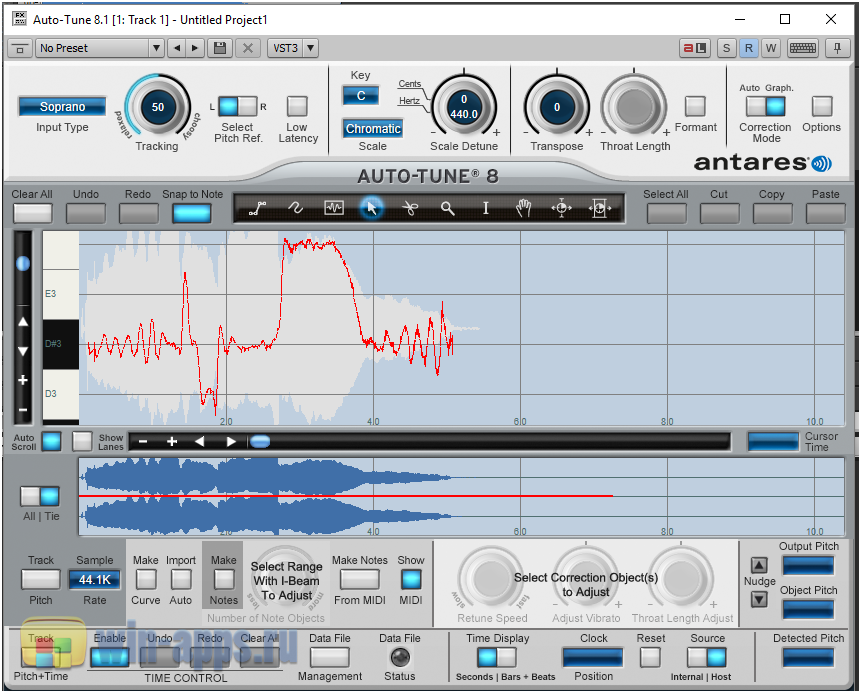Viewport: 861px width, 693px height.
Task: Nudge the object pitch down
Action: click(x=759, y=599)
